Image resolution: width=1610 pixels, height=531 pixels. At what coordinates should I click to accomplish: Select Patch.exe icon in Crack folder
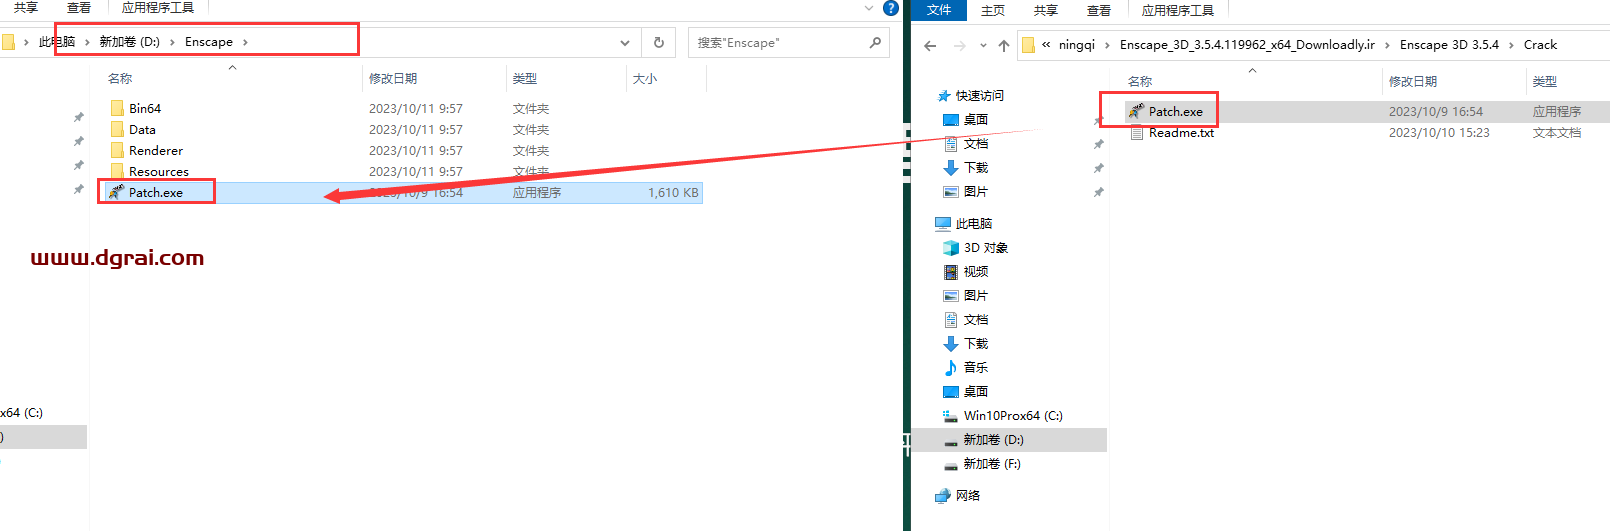click(x=1137, y=111)
